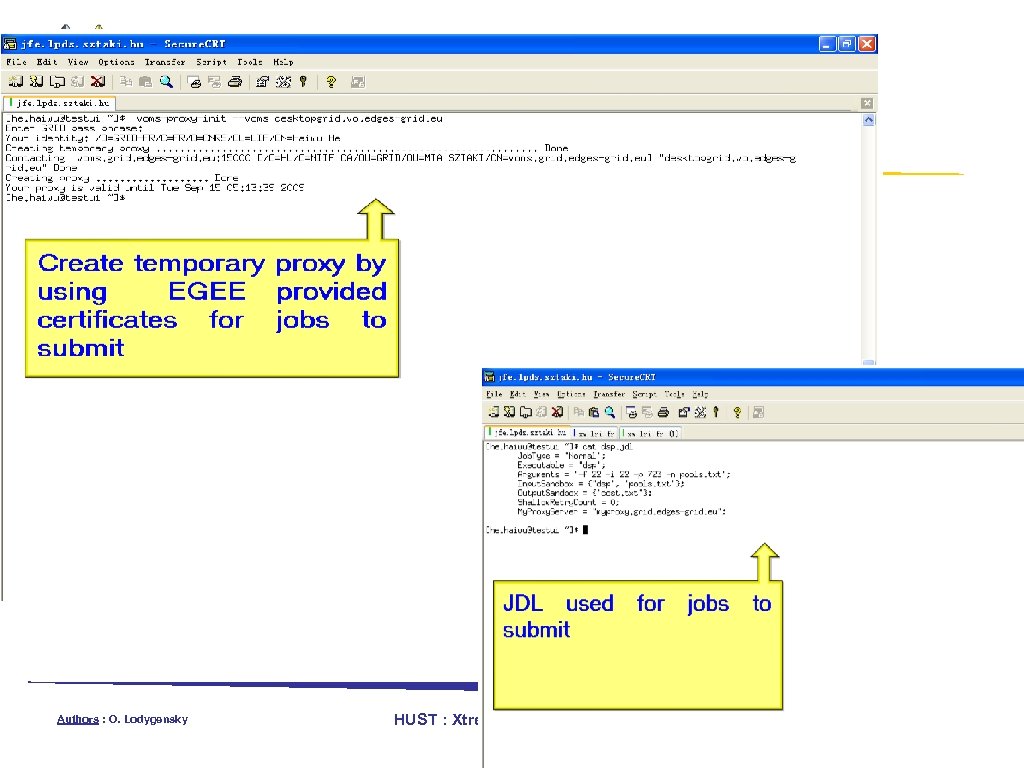Click Reconnect icon in upper SecureCRT toolbar
The height and width of the screenshot is (768, 1024).
point(78,82)
